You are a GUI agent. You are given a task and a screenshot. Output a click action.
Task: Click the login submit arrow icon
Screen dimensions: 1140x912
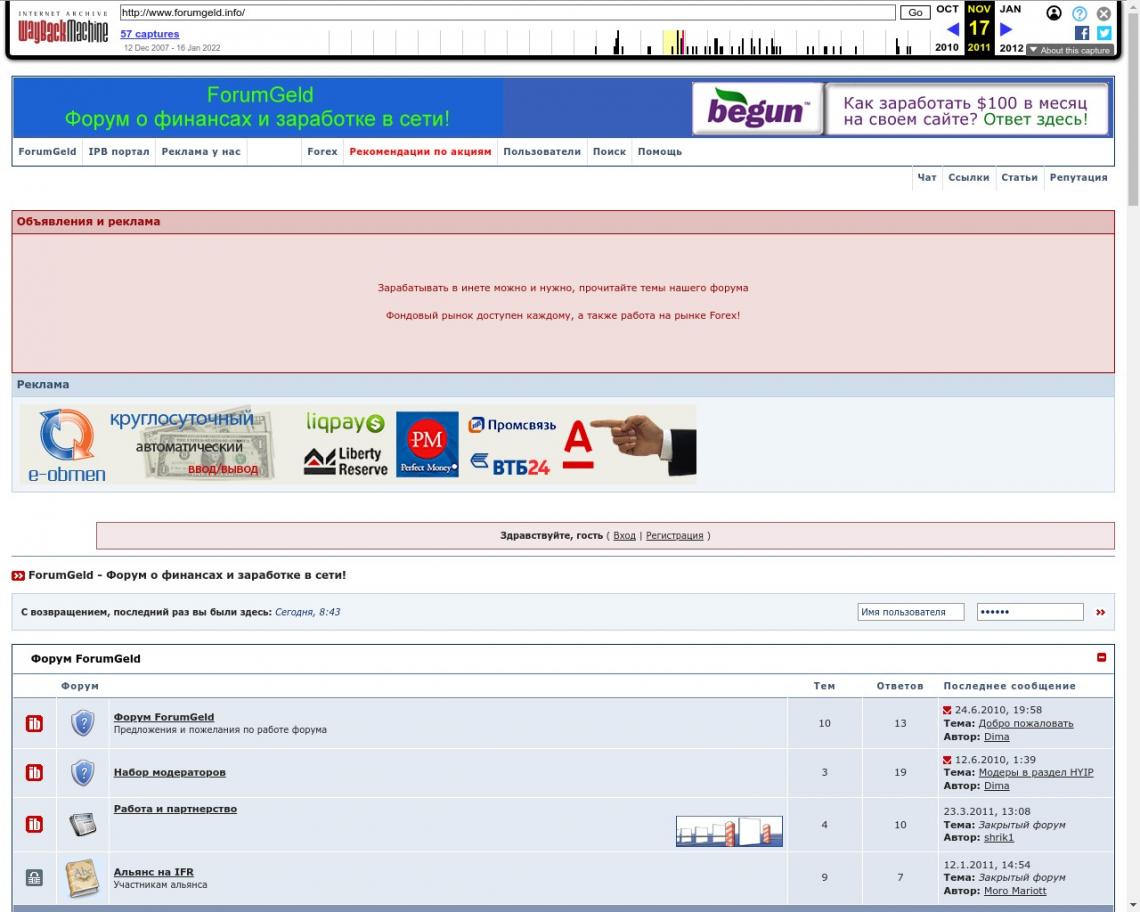tap(1101, 612)
